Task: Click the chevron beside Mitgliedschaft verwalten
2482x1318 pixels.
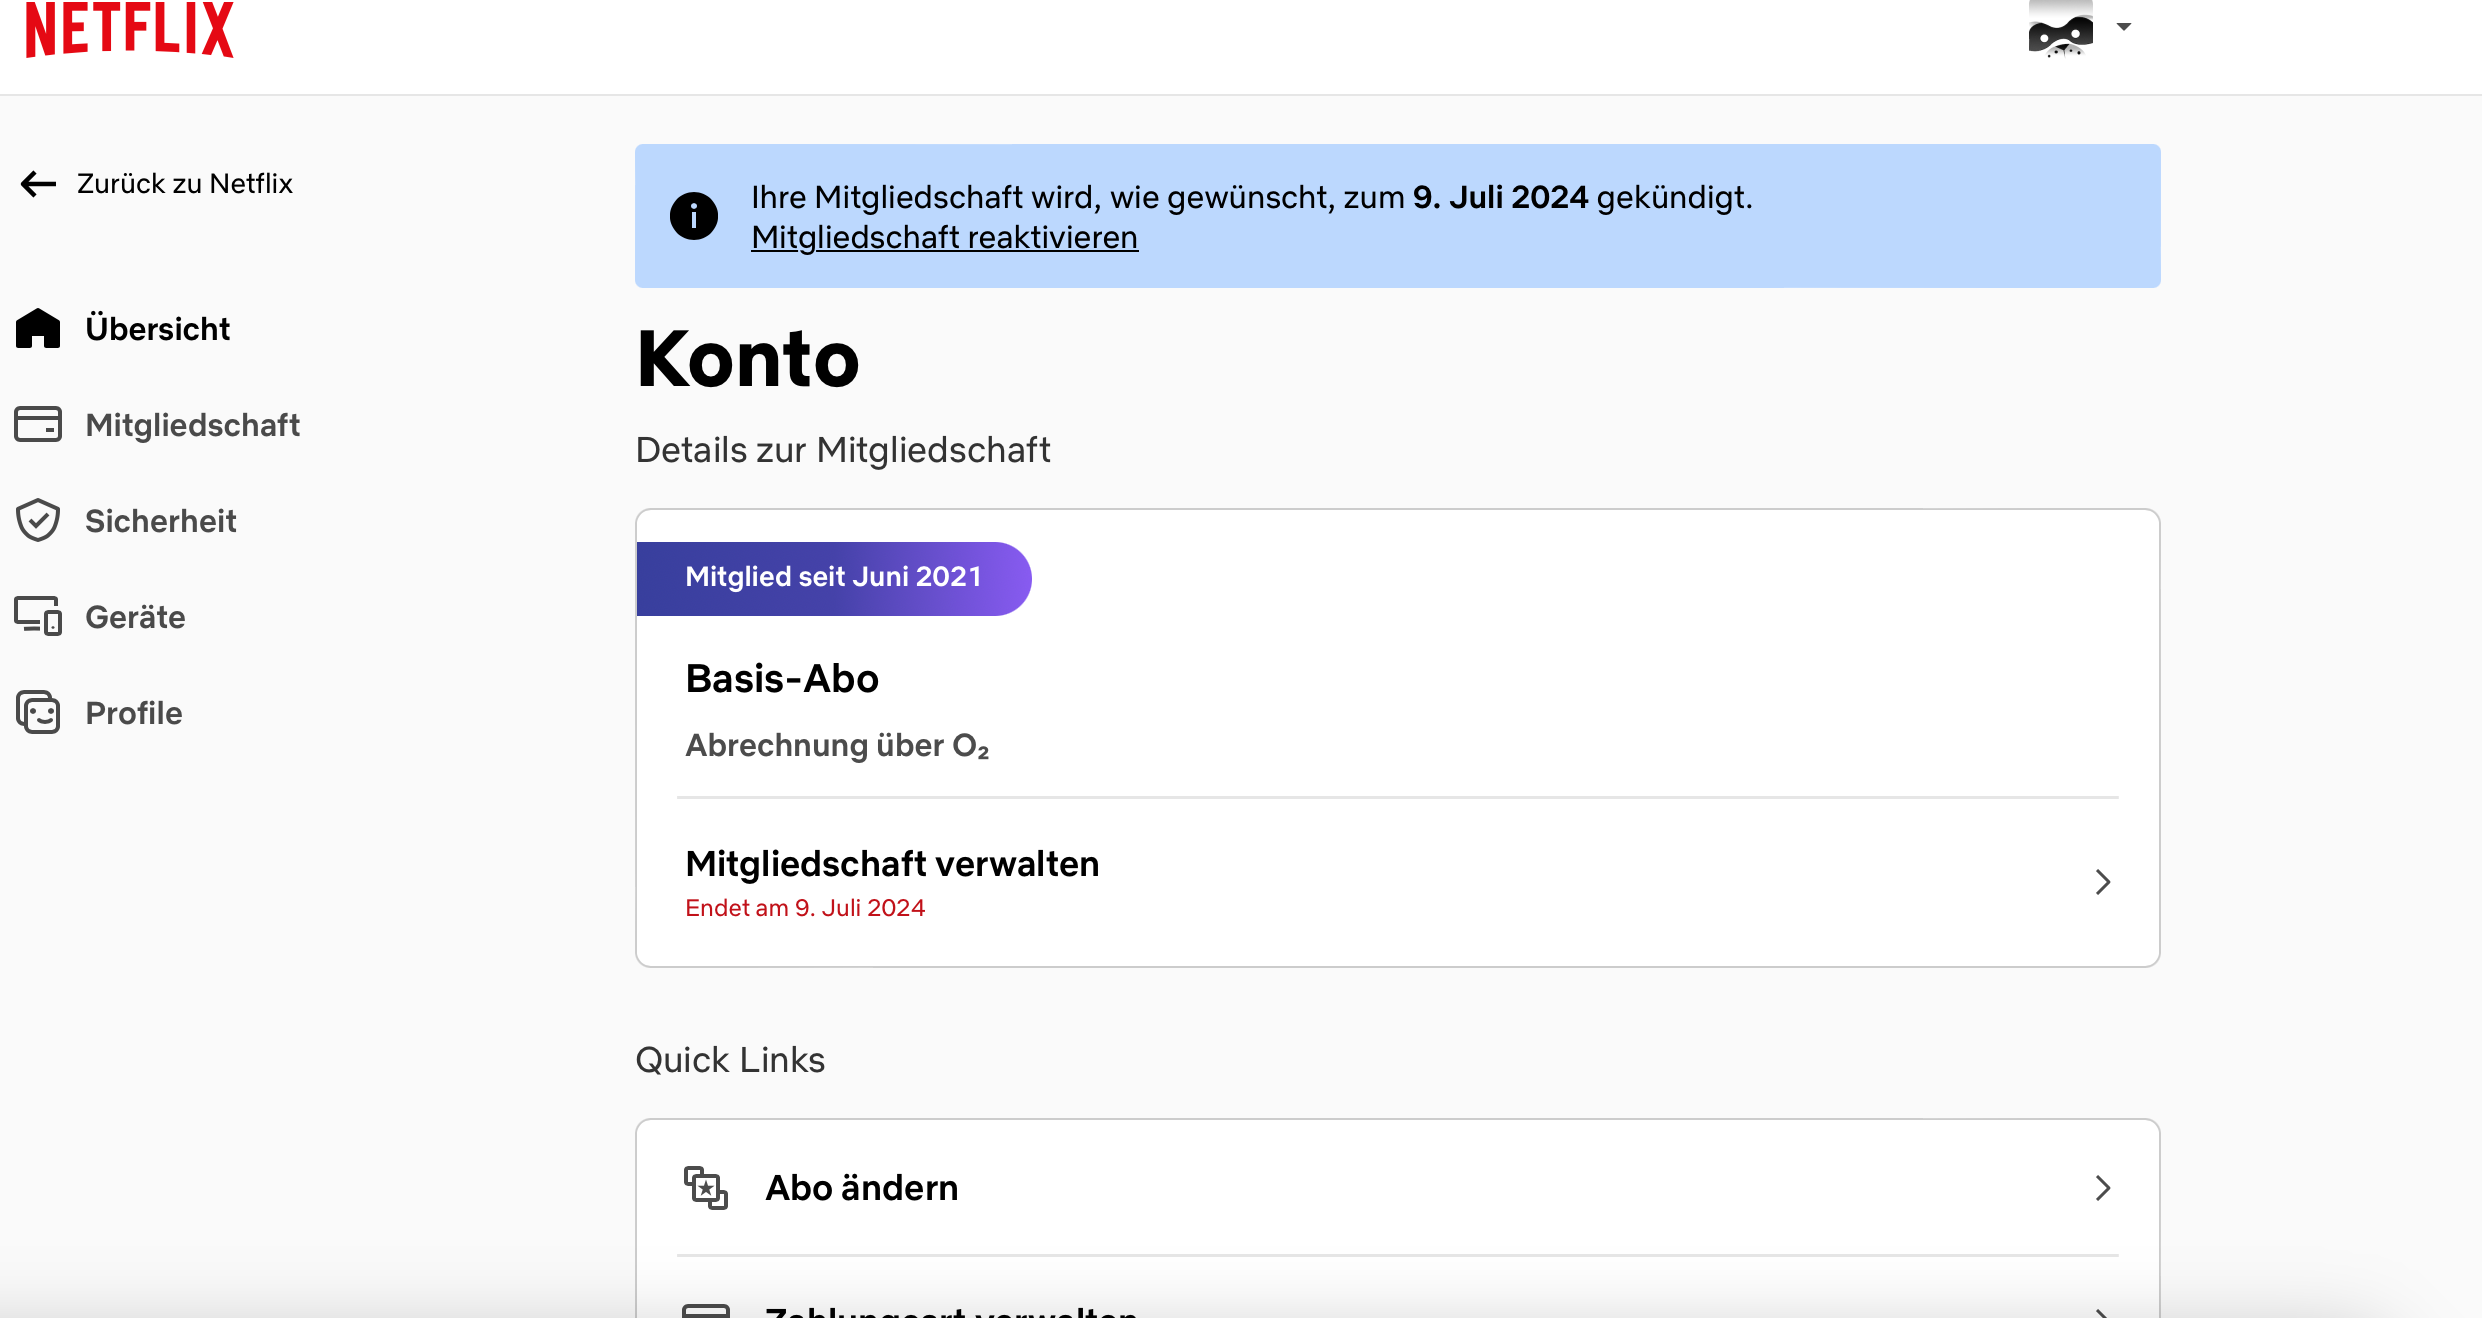Action: pyautogui.click(x=2103, y=882)
